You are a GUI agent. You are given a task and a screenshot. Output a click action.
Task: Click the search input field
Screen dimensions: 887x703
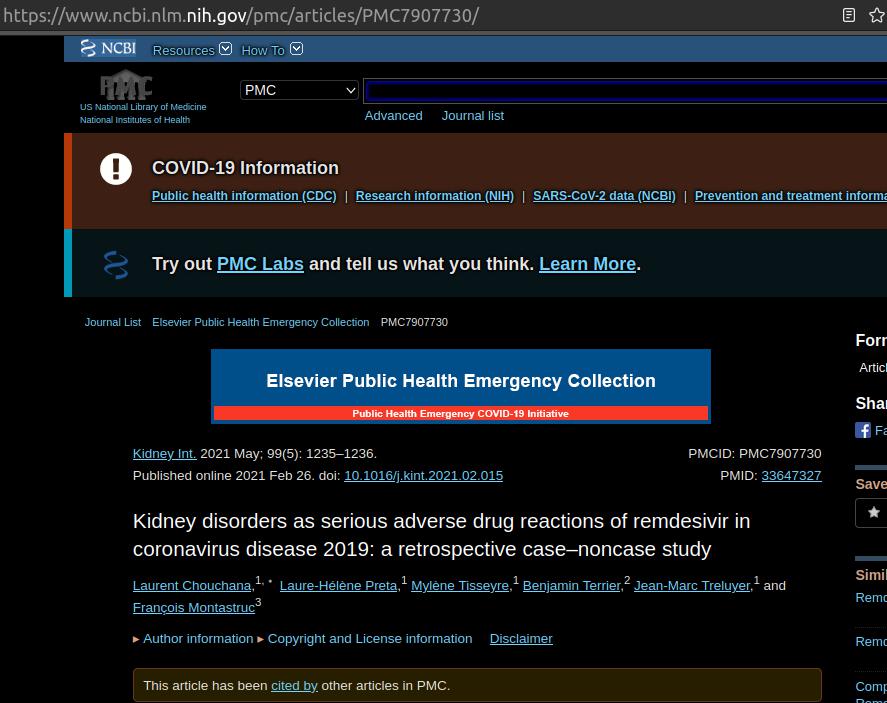pos(625,90)
